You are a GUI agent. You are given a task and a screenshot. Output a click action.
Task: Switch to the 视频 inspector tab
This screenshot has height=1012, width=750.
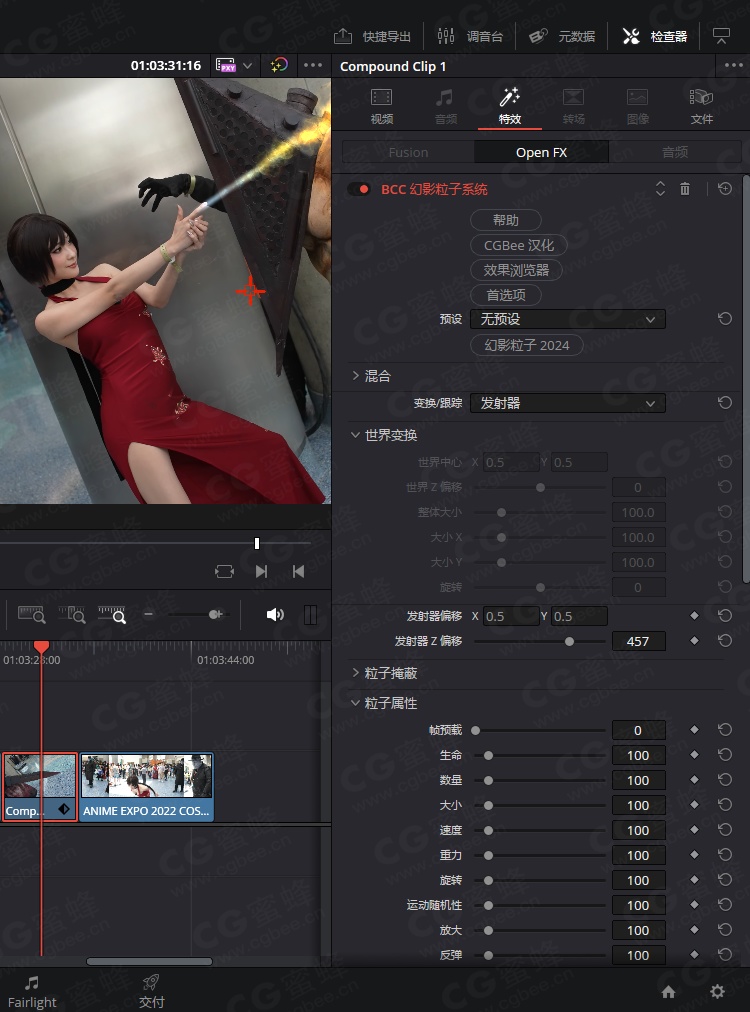pyautogui.click(x=381, y=106)
